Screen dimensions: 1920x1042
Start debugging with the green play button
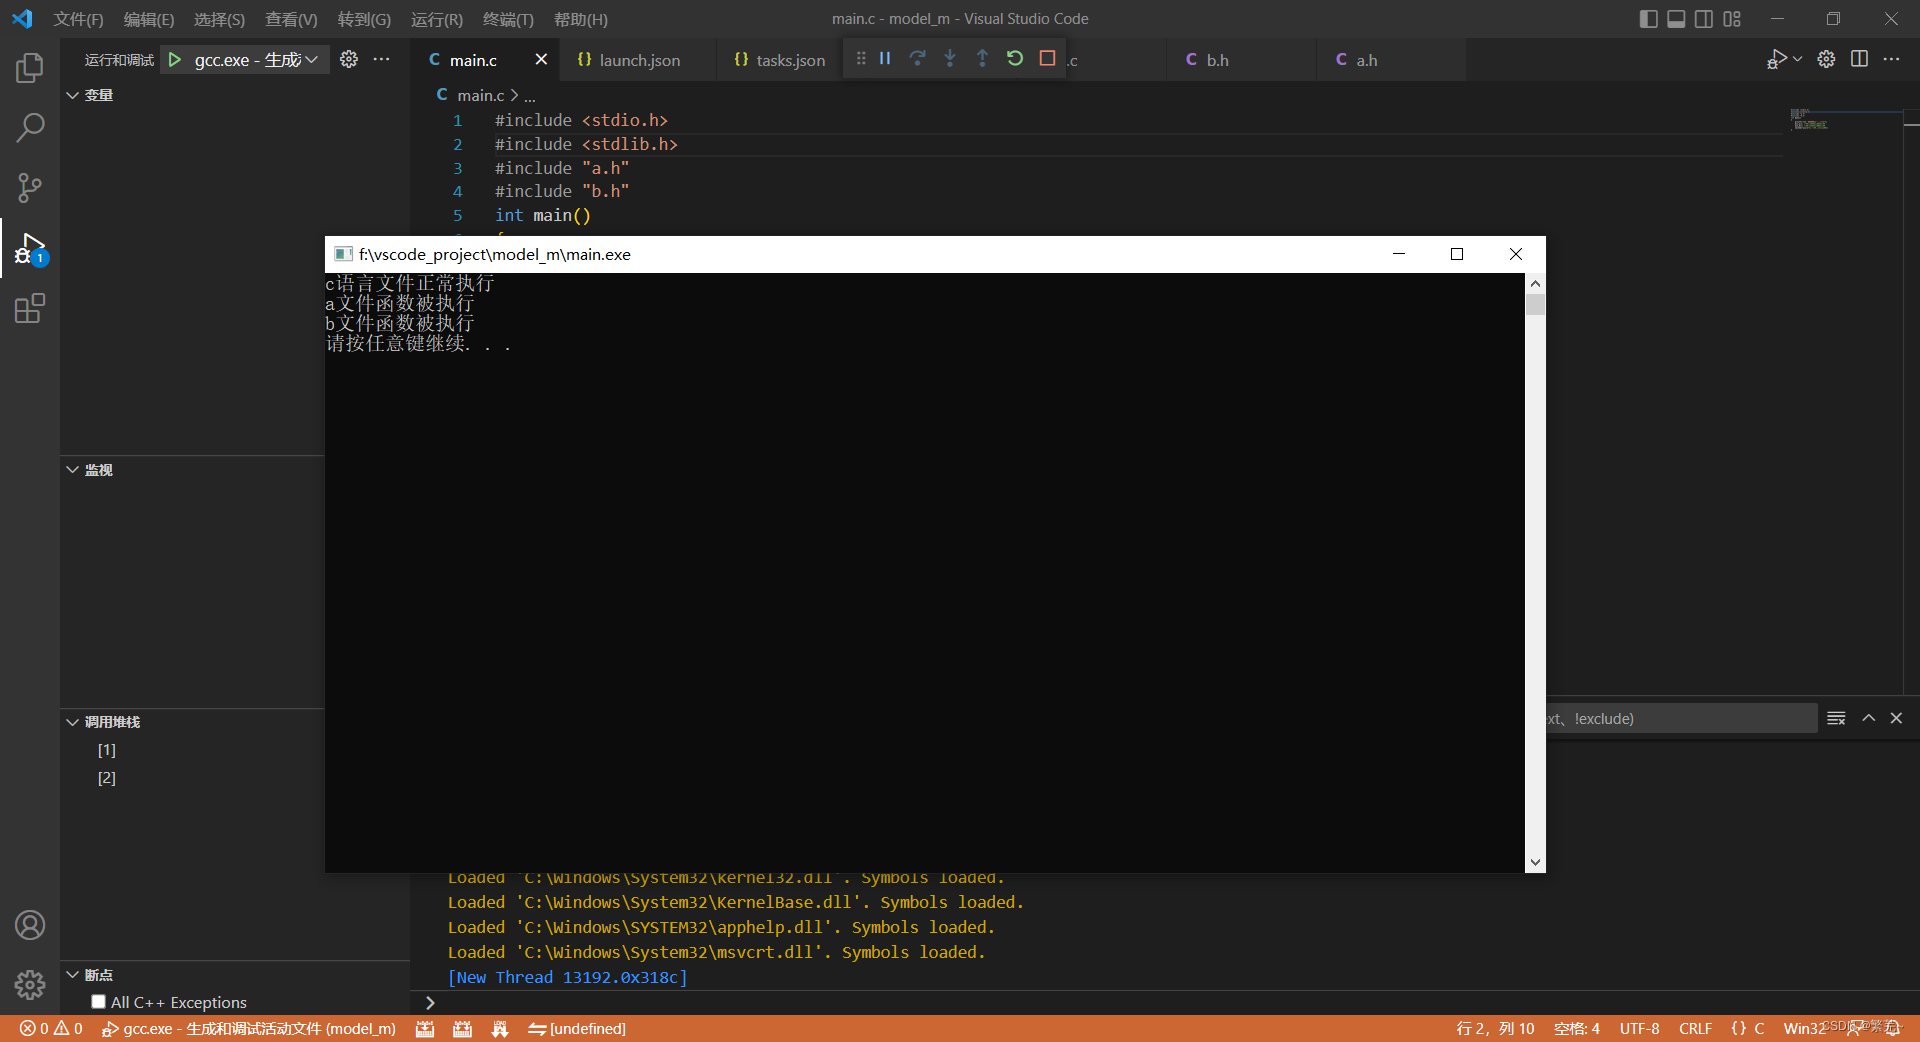175,60
